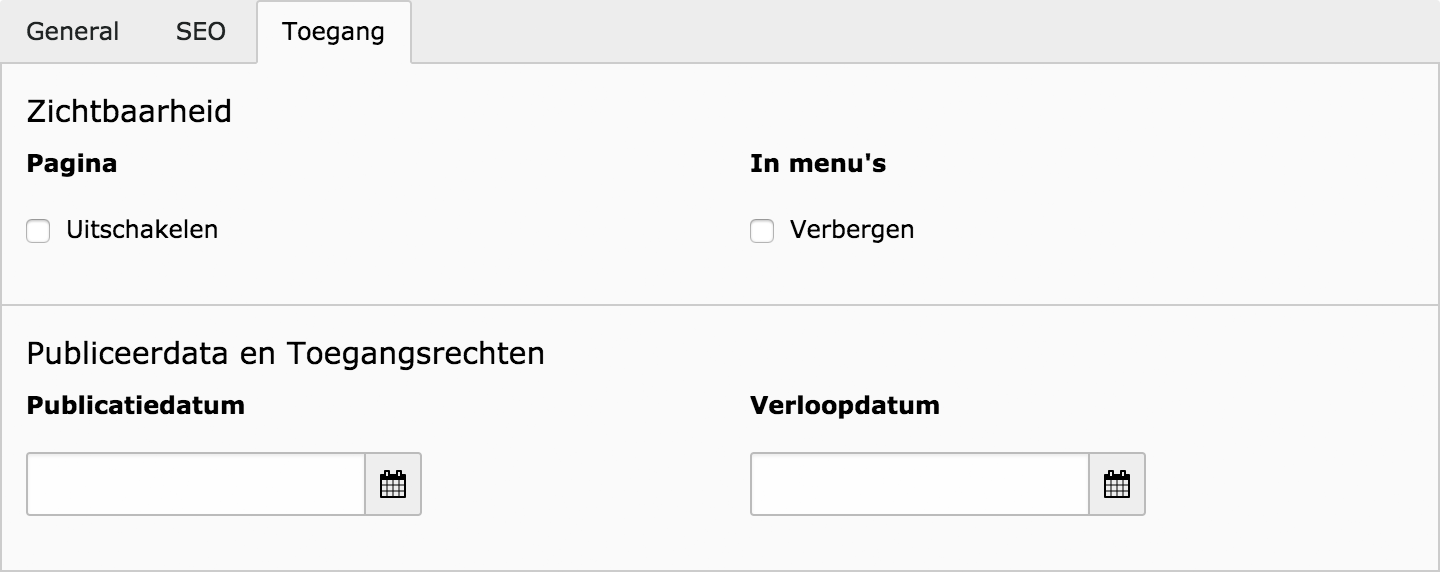Click the divider line between the two sections
Viewport: 1440px width, 572px height.
tap(720, 304)
